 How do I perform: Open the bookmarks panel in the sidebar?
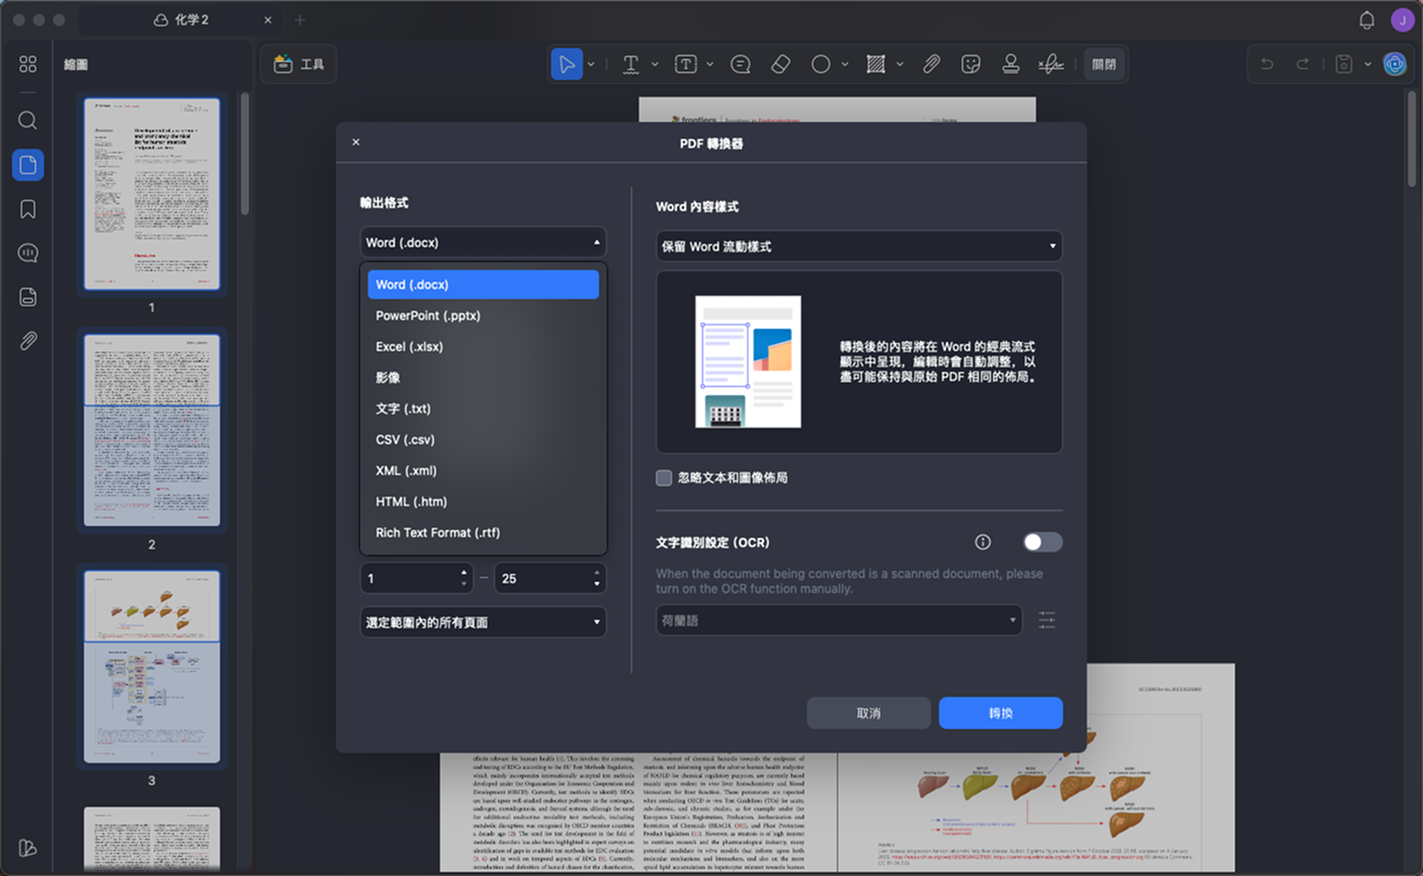pyautogui.click(x=28, y=209)
